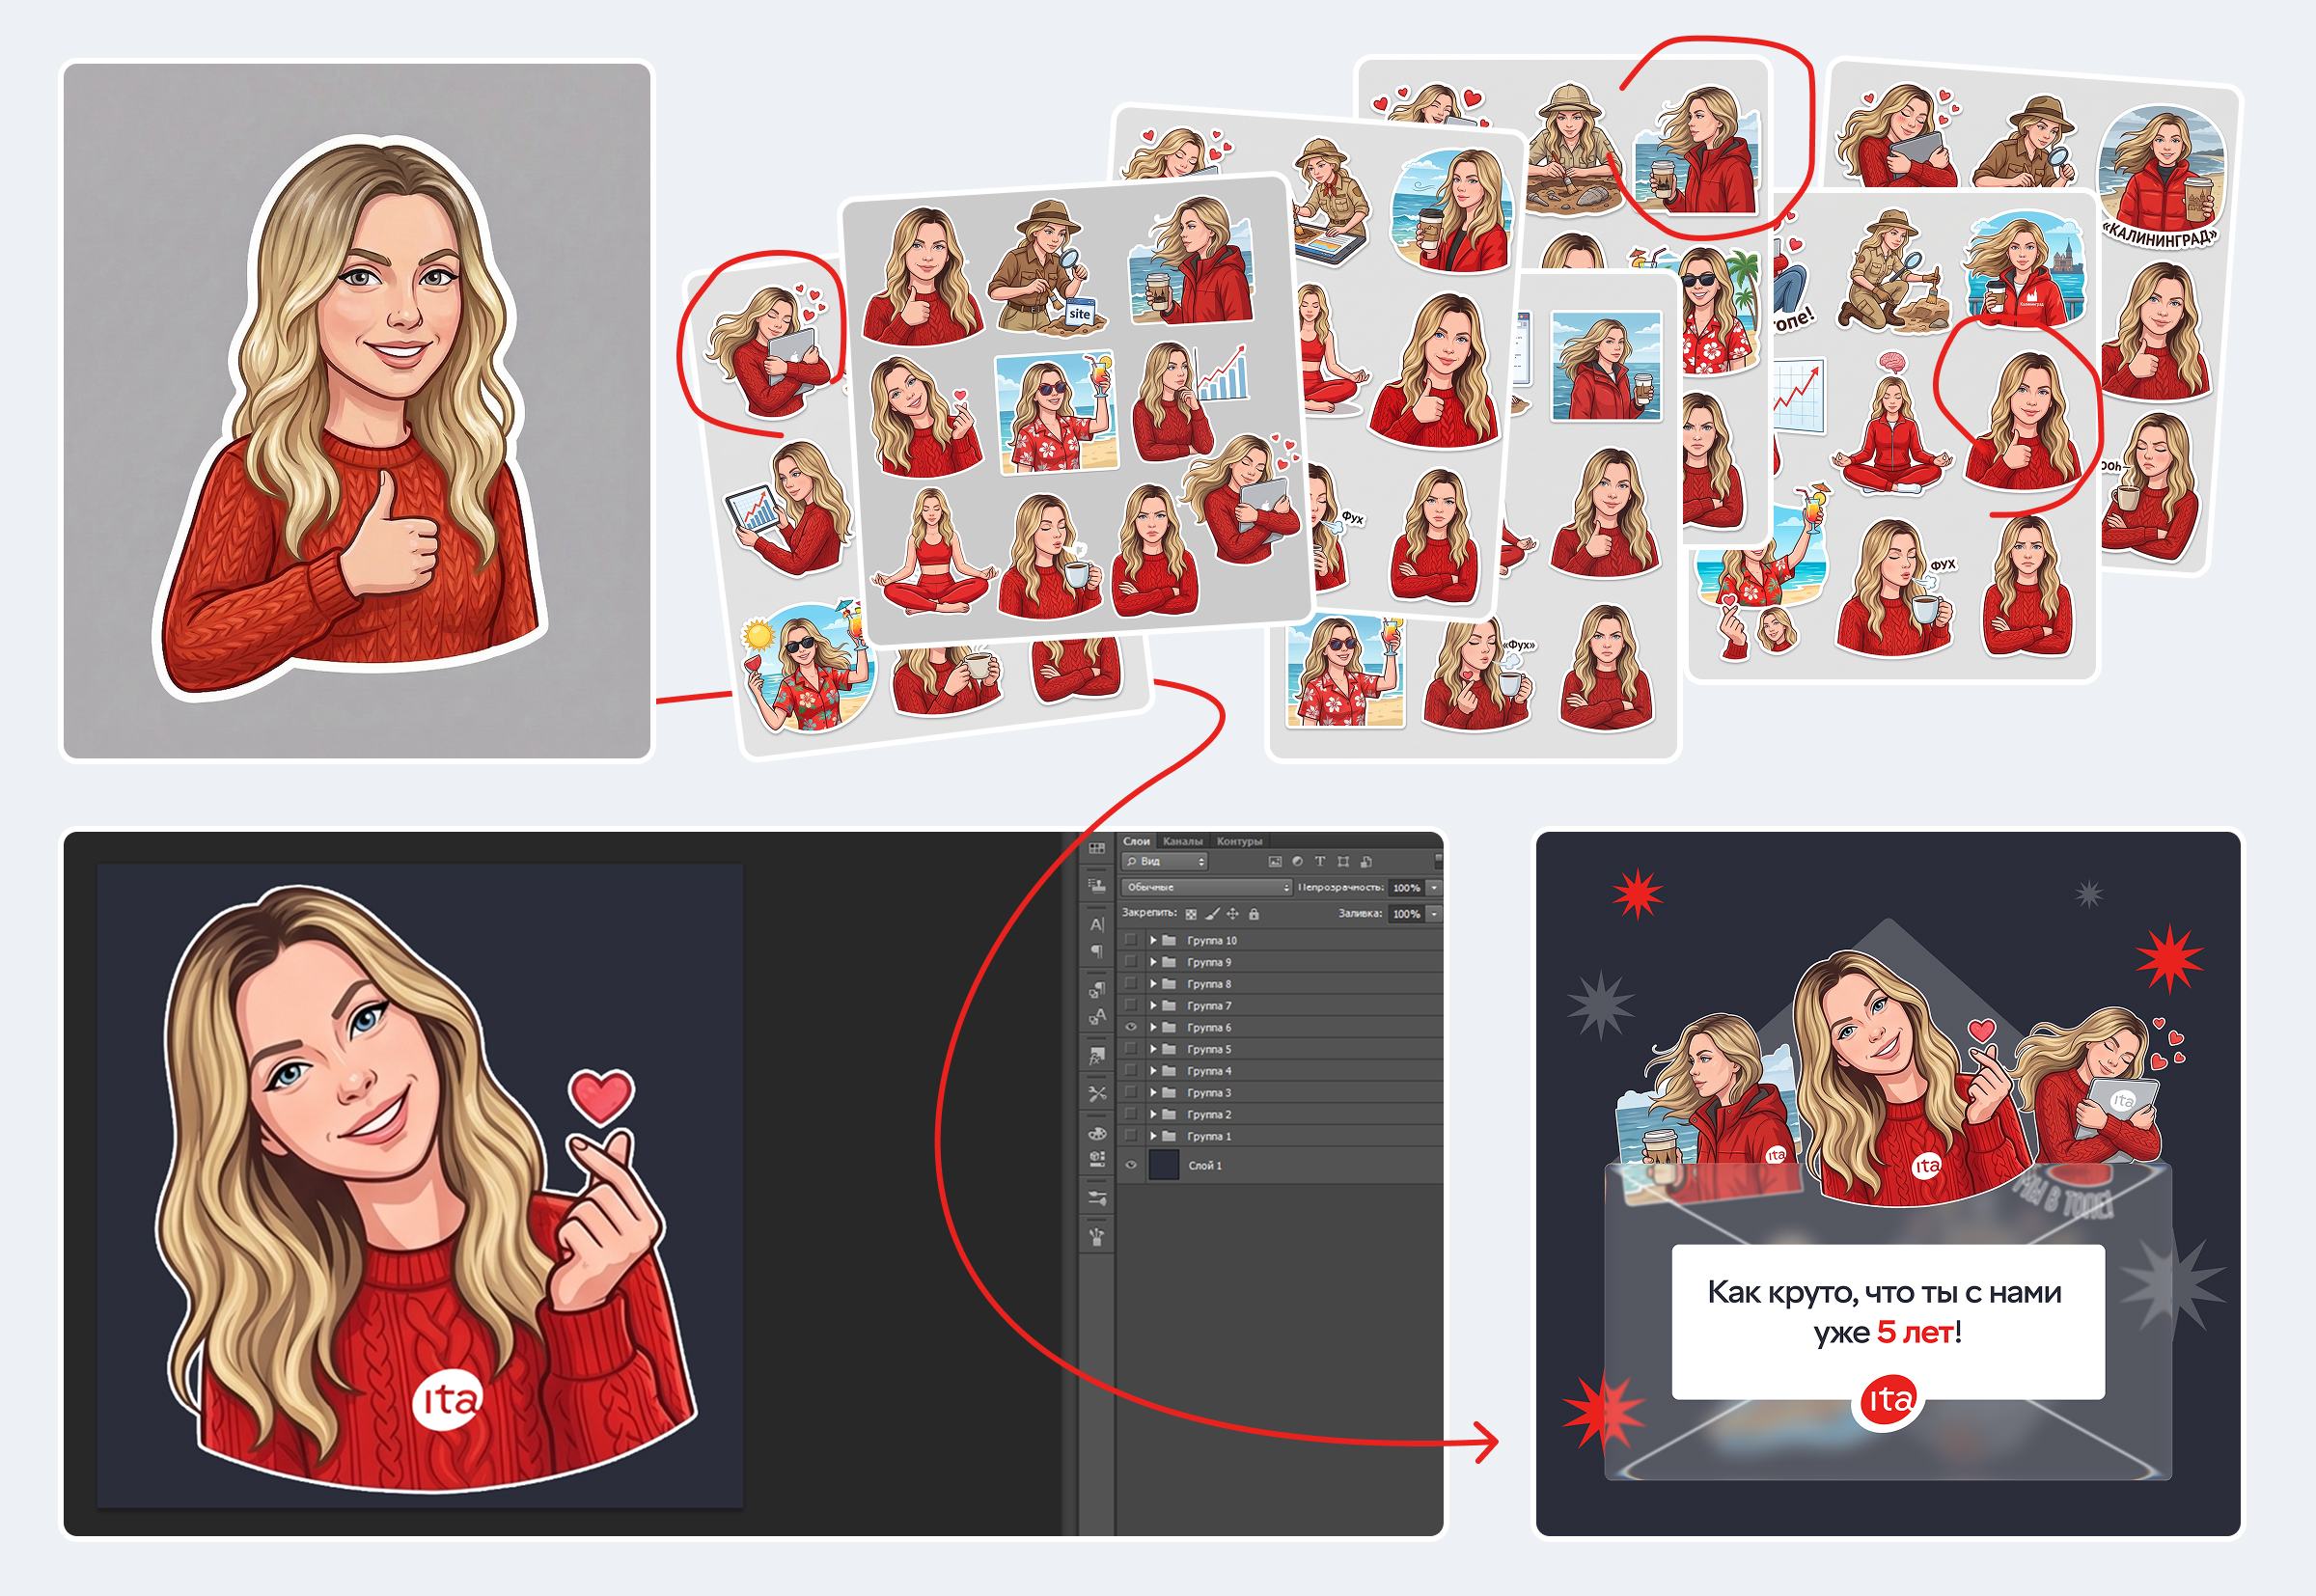Select the Группа 7 layer row
This screenshot has height=1596, width=2316.
coord(1280,1006)
